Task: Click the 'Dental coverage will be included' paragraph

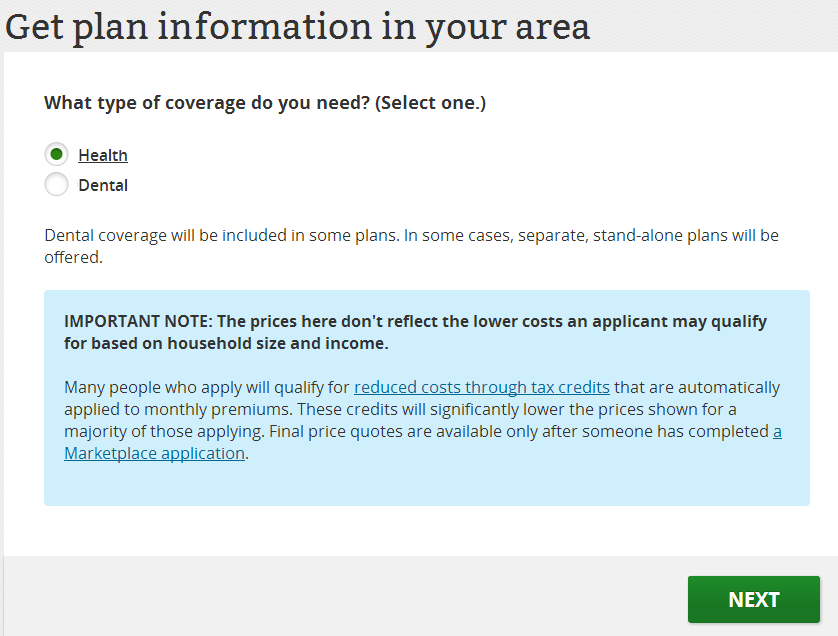Action: click(x=411, y=246)
